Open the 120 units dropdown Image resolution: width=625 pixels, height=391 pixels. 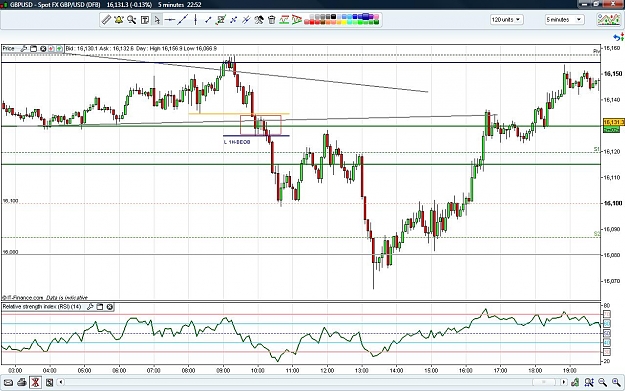(506, 20)
